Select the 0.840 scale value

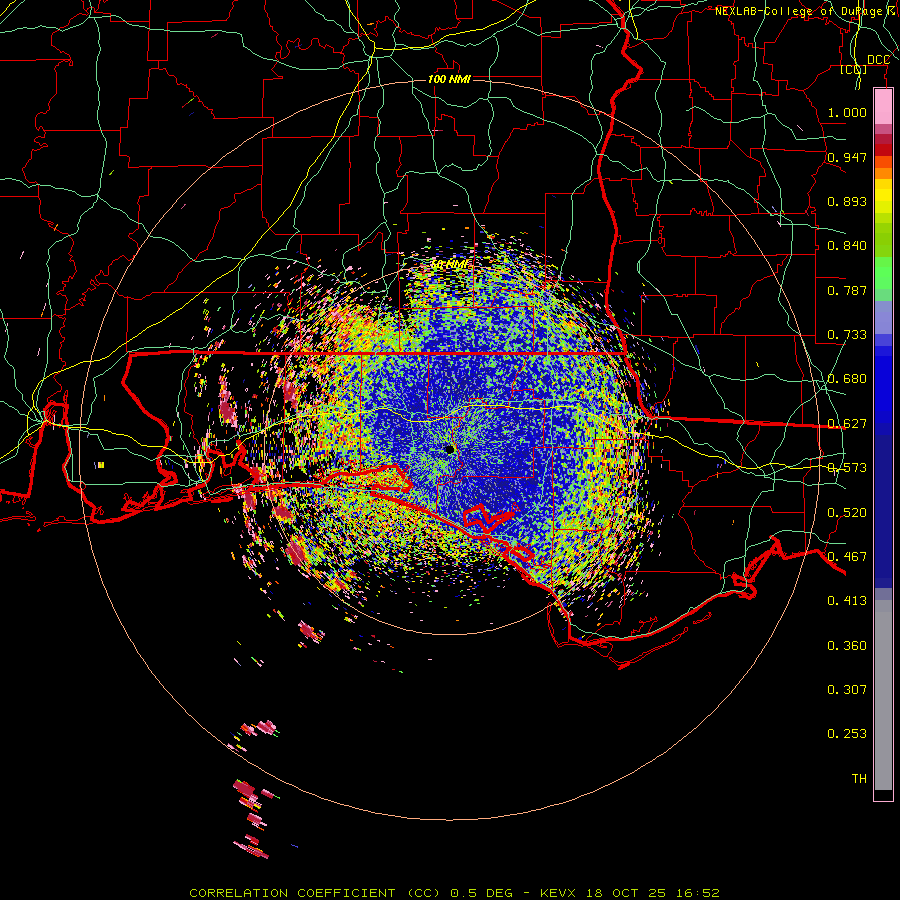(x=847, y=246)
